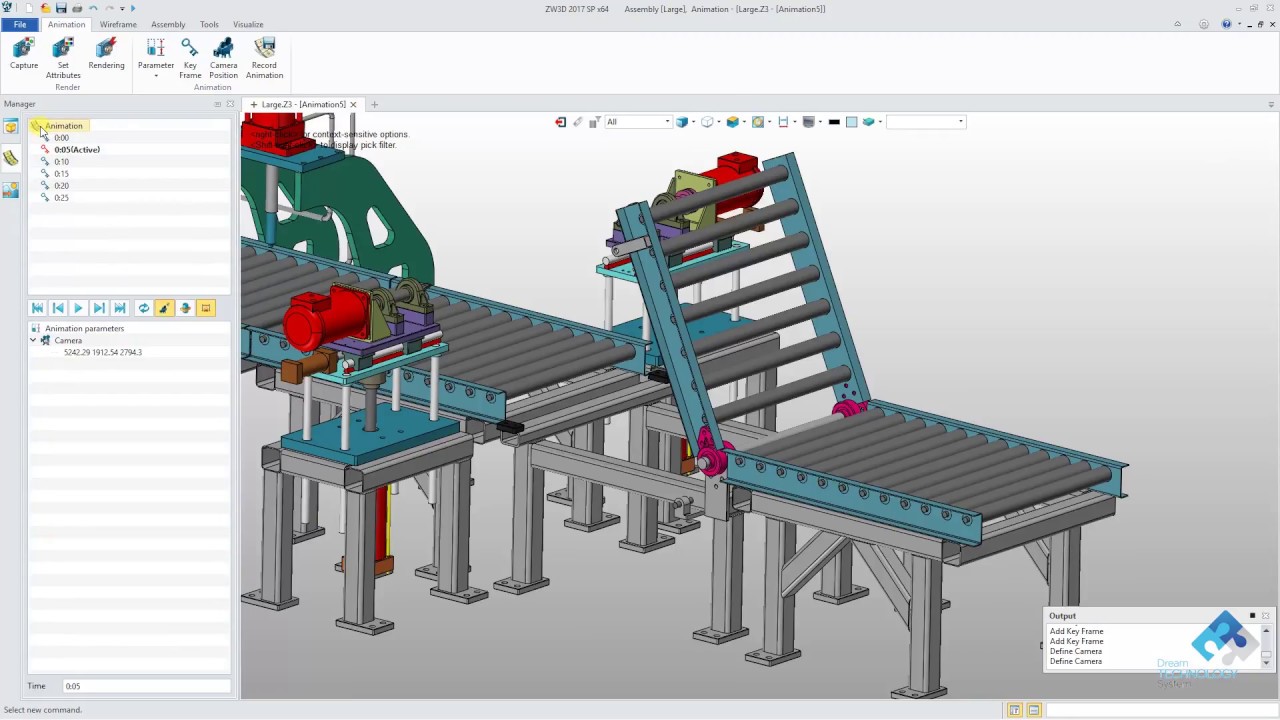Open Set Attributes in the Render group

click(x=63, y=58)
